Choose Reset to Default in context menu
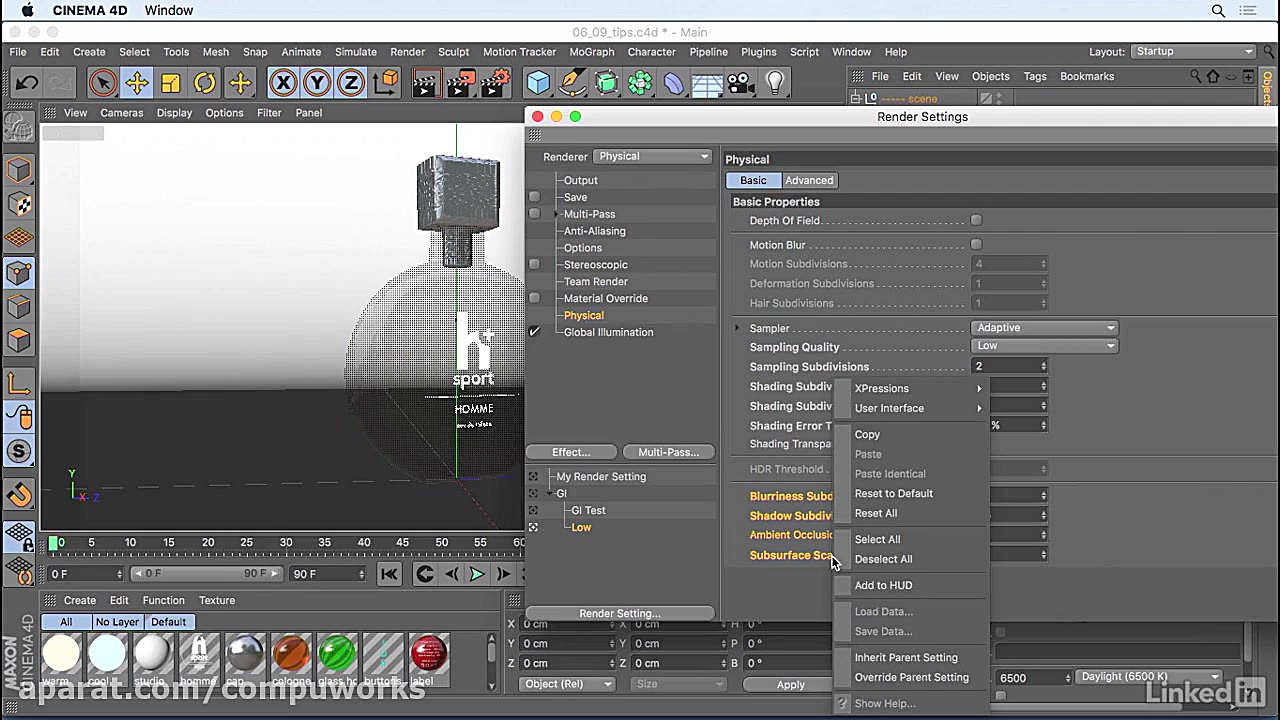1280x720 pixels. click(x=893, y=493)
